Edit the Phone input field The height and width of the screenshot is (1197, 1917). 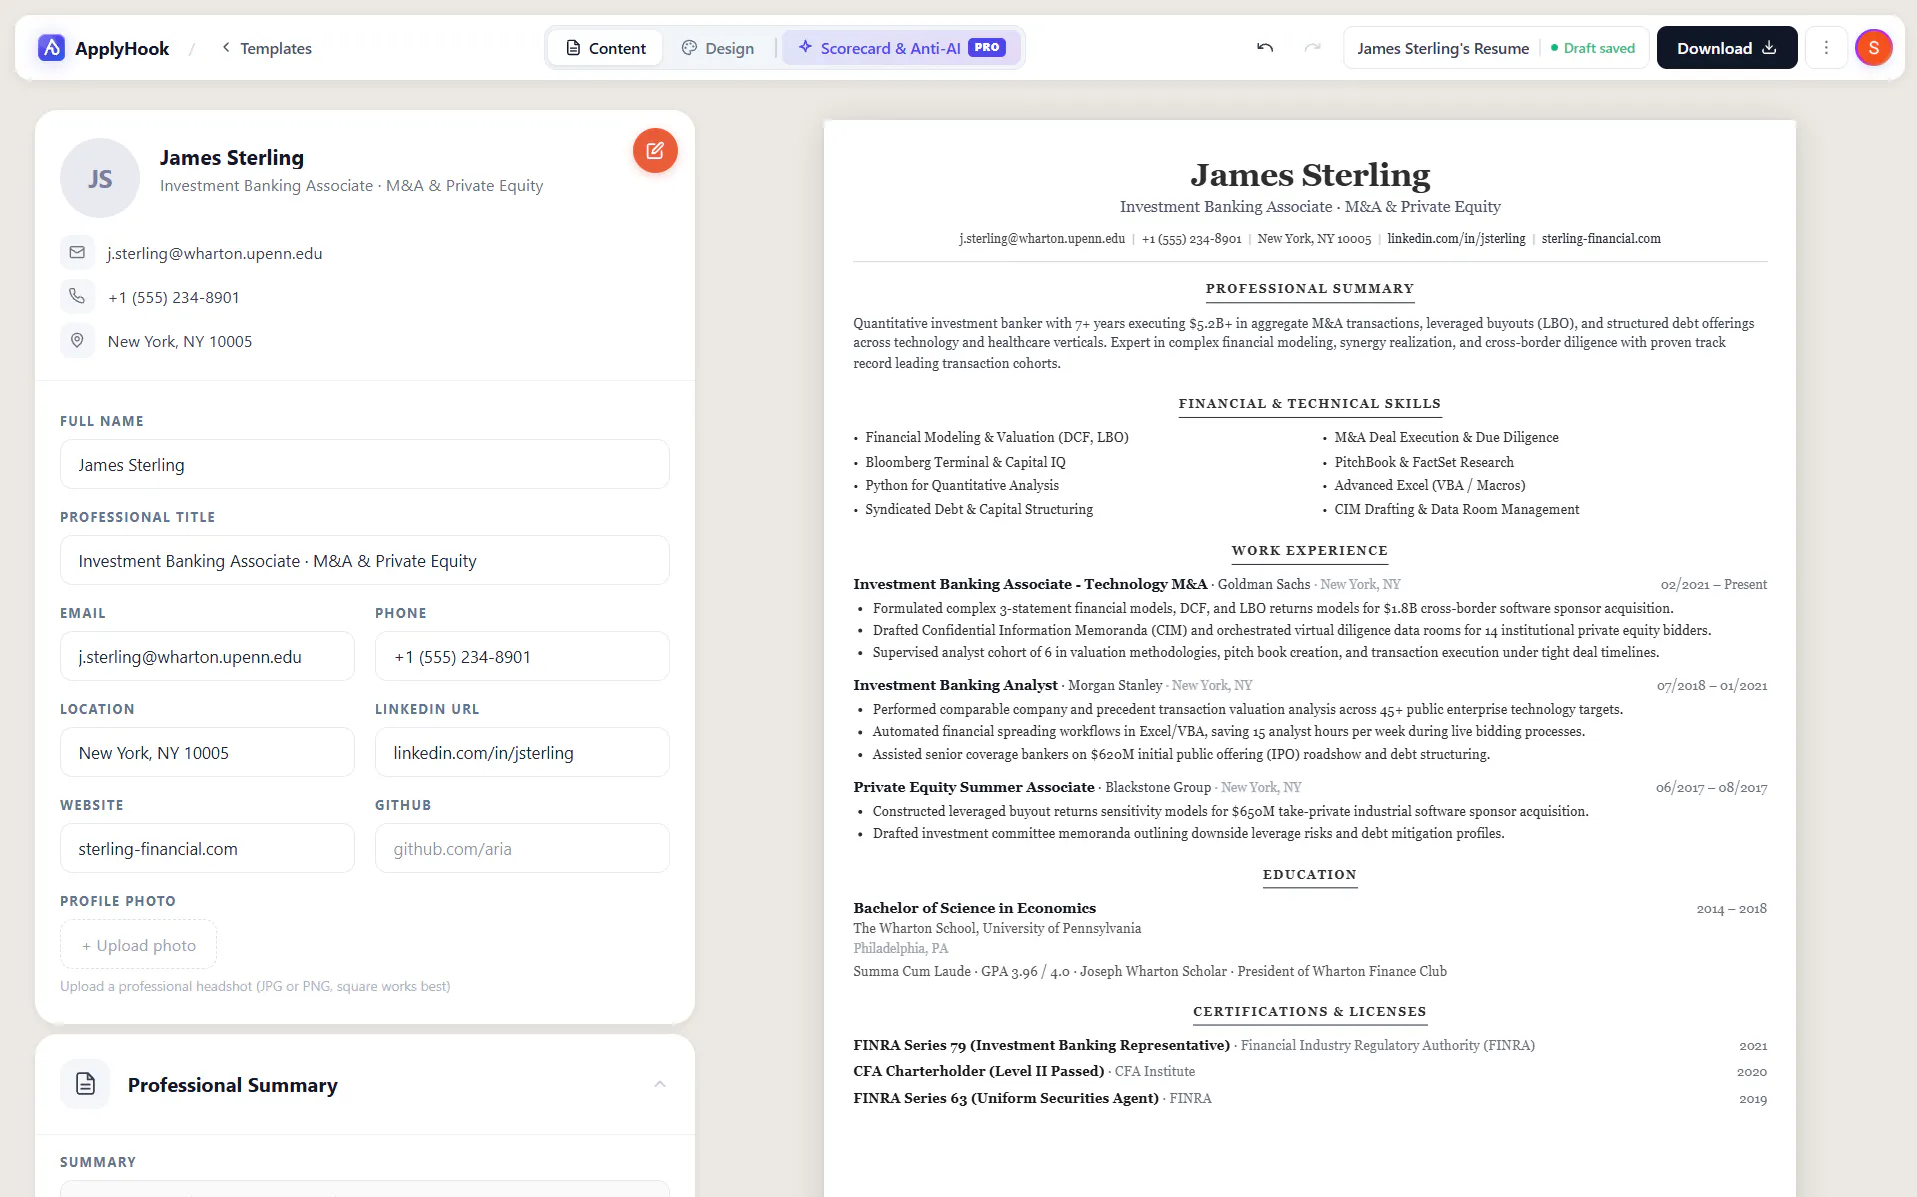522,657
